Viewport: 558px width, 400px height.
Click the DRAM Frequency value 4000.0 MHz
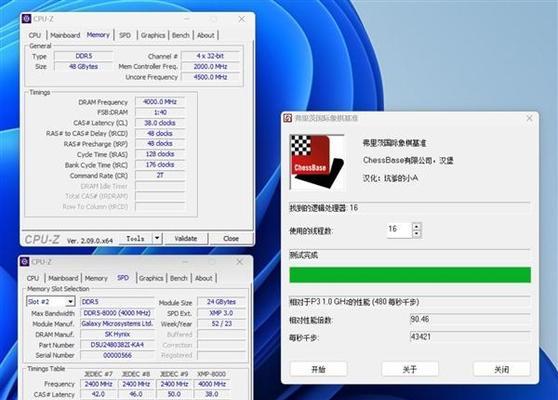[160, 102]
